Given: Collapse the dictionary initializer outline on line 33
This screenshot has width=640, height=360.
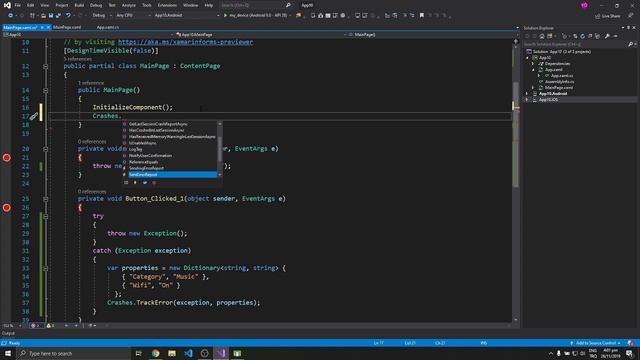Looking at the screenshot, I should 46,268.
